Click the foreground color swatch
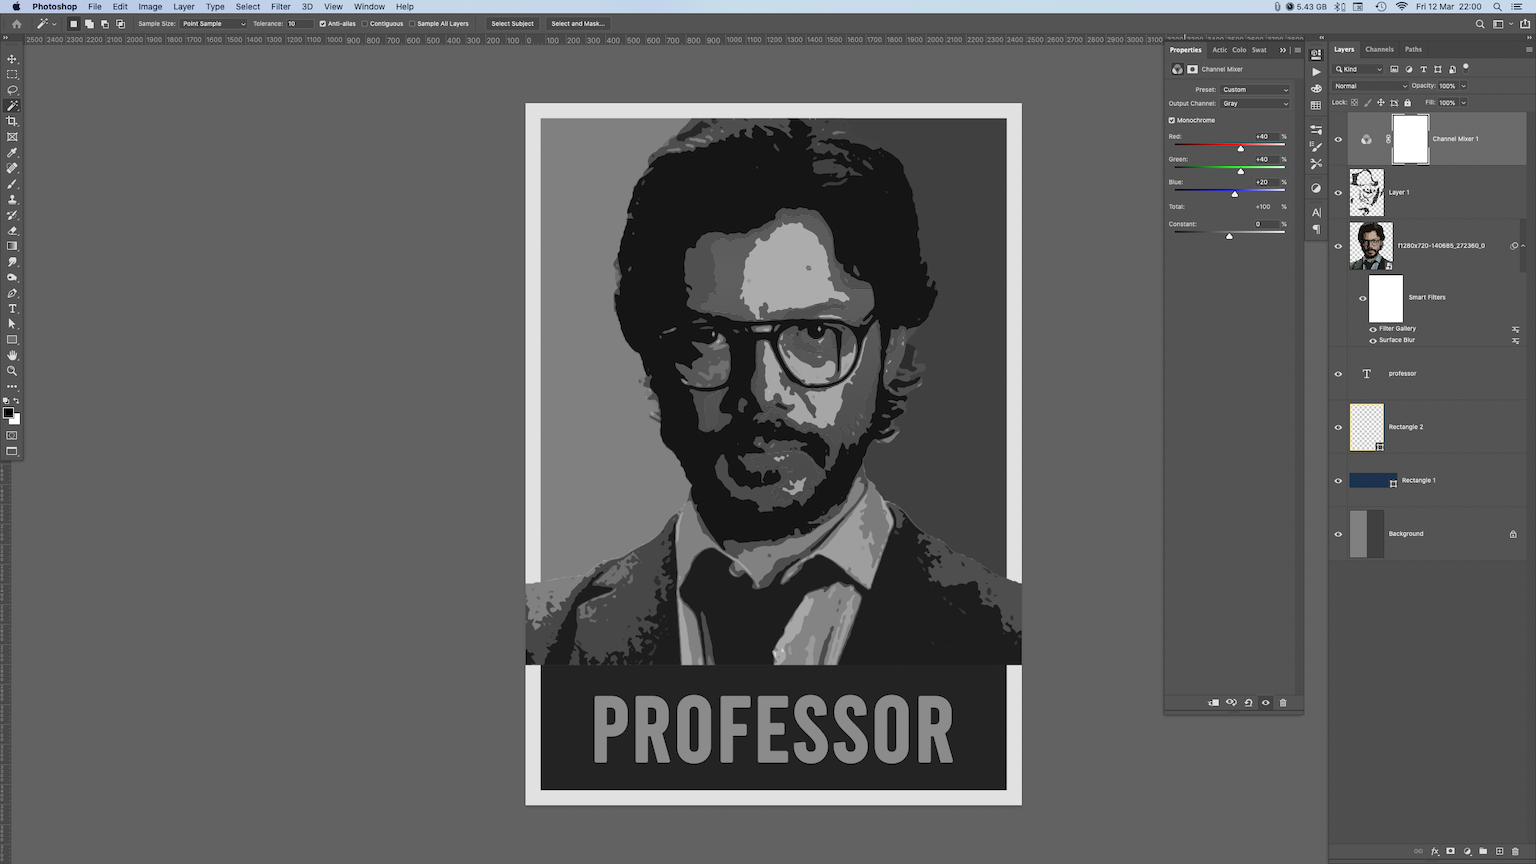1536x864 pixels. click(9, 413)
